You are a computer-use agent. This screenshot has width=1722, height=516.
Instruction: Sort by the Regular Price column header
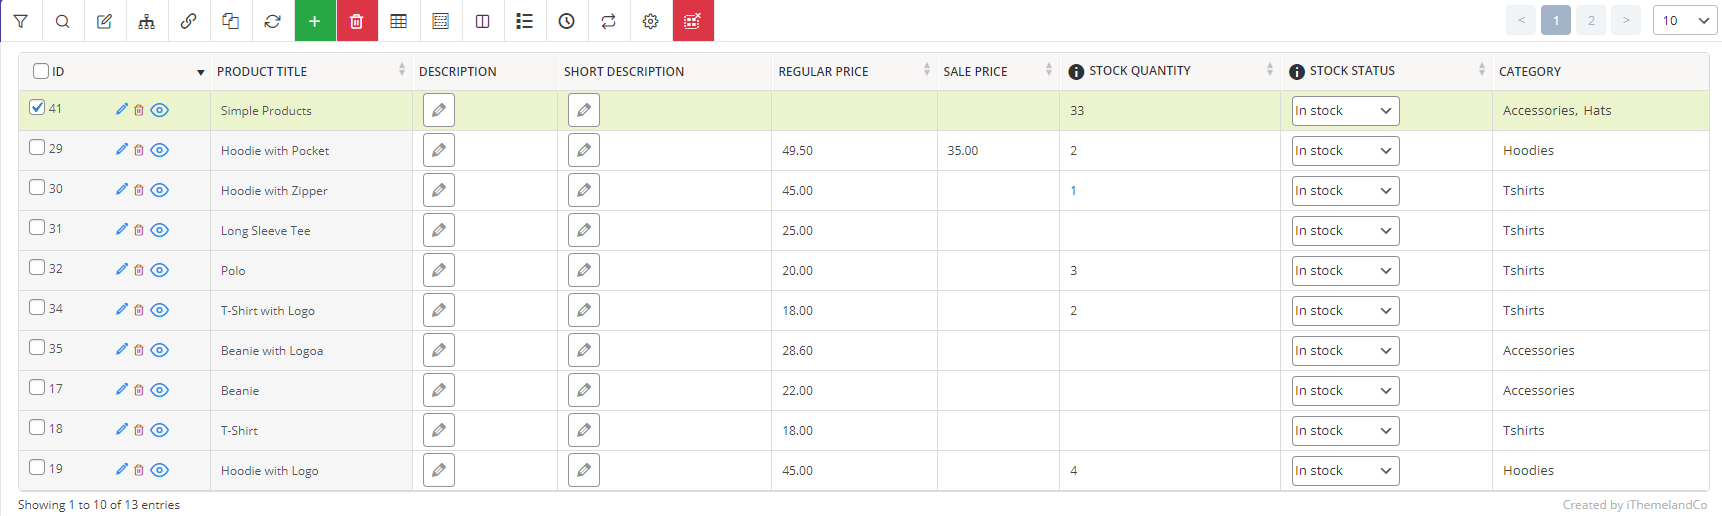click(x=824, y=71)
